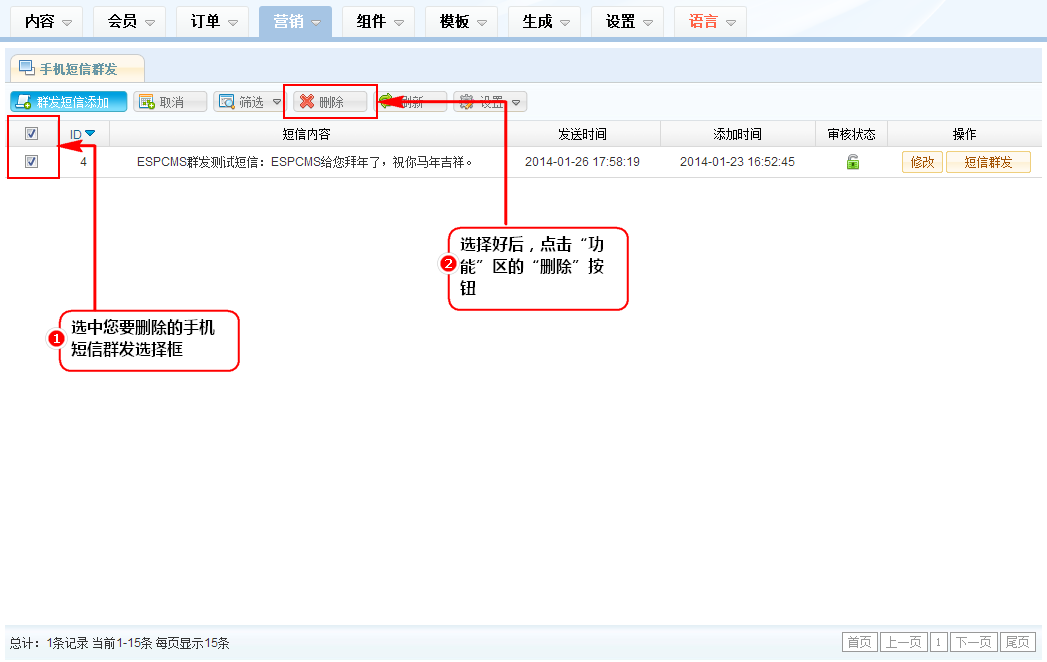The image size is (1047, 662).
Task: Expand the 筛选 filter dropdown arrow
Action: pyautogui.click(x=277, y=102)
